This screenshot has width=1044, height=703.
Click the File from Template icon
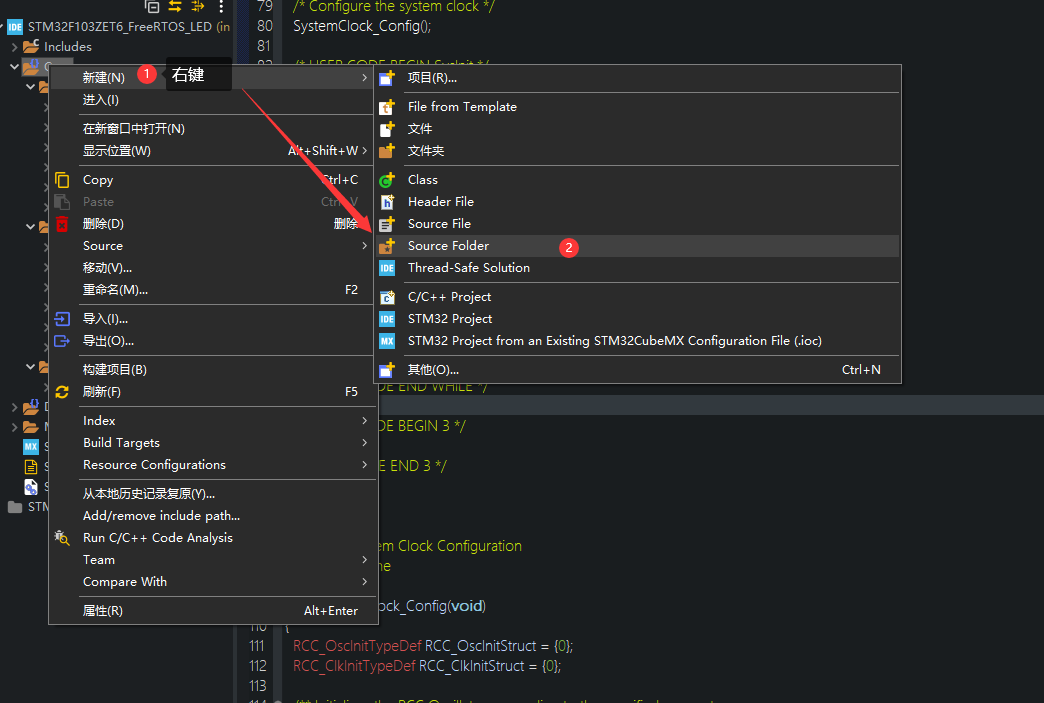click(x=387, y=107)
